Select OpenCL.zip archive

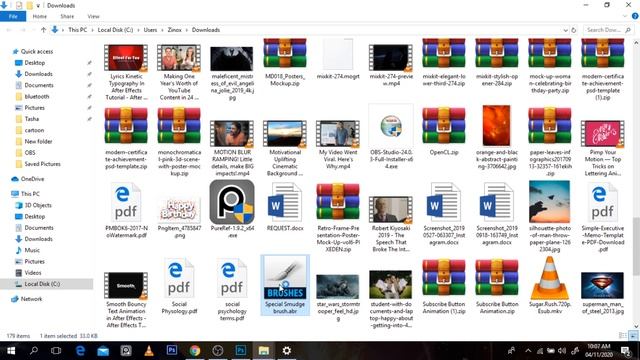point(444,131)
